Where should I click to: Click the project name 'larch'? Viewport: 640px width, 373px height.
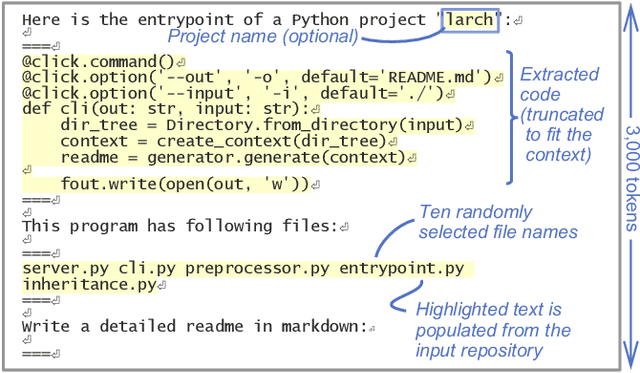point(470,20)
